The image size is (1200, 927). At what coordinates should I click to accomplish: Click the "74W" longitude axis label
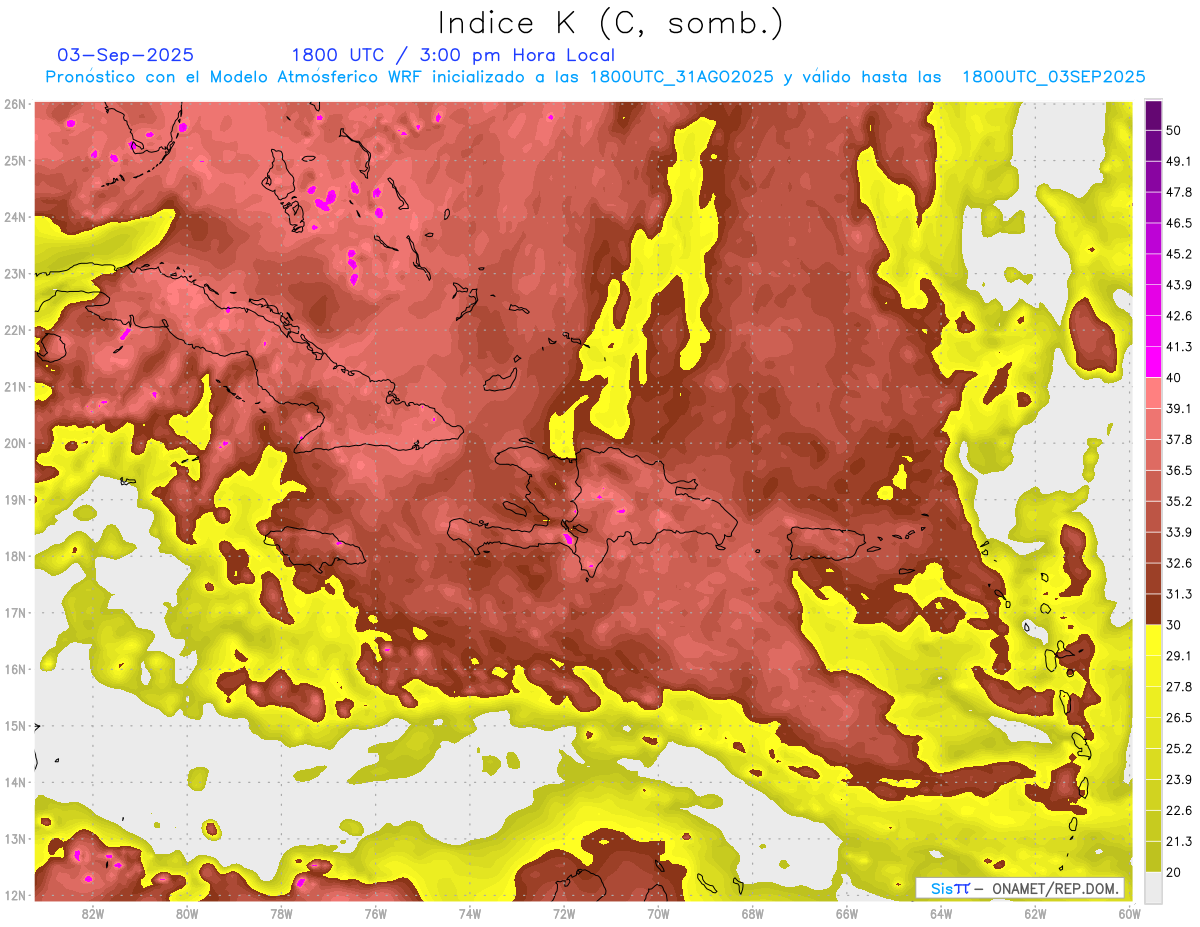[469, 913]
